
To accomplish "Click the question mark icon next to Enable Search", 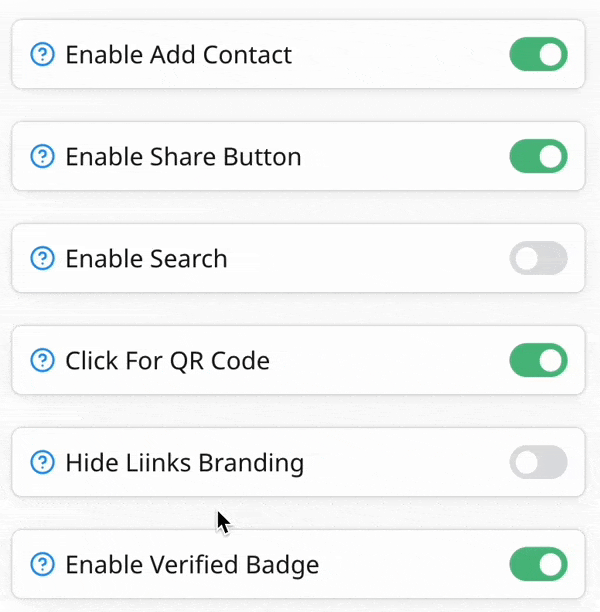I will [x=42, y=259].
